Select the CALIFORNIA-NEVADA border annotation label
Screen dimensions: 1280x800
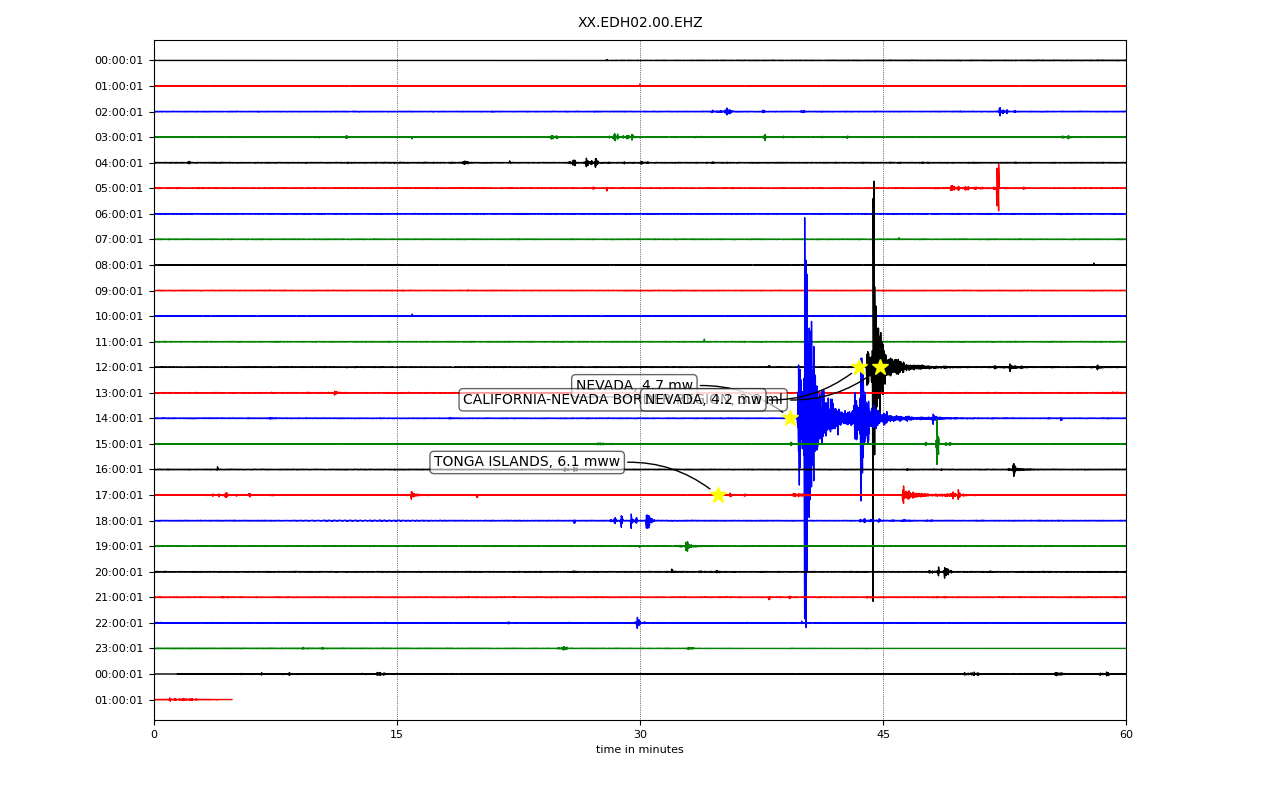[550, 400]
